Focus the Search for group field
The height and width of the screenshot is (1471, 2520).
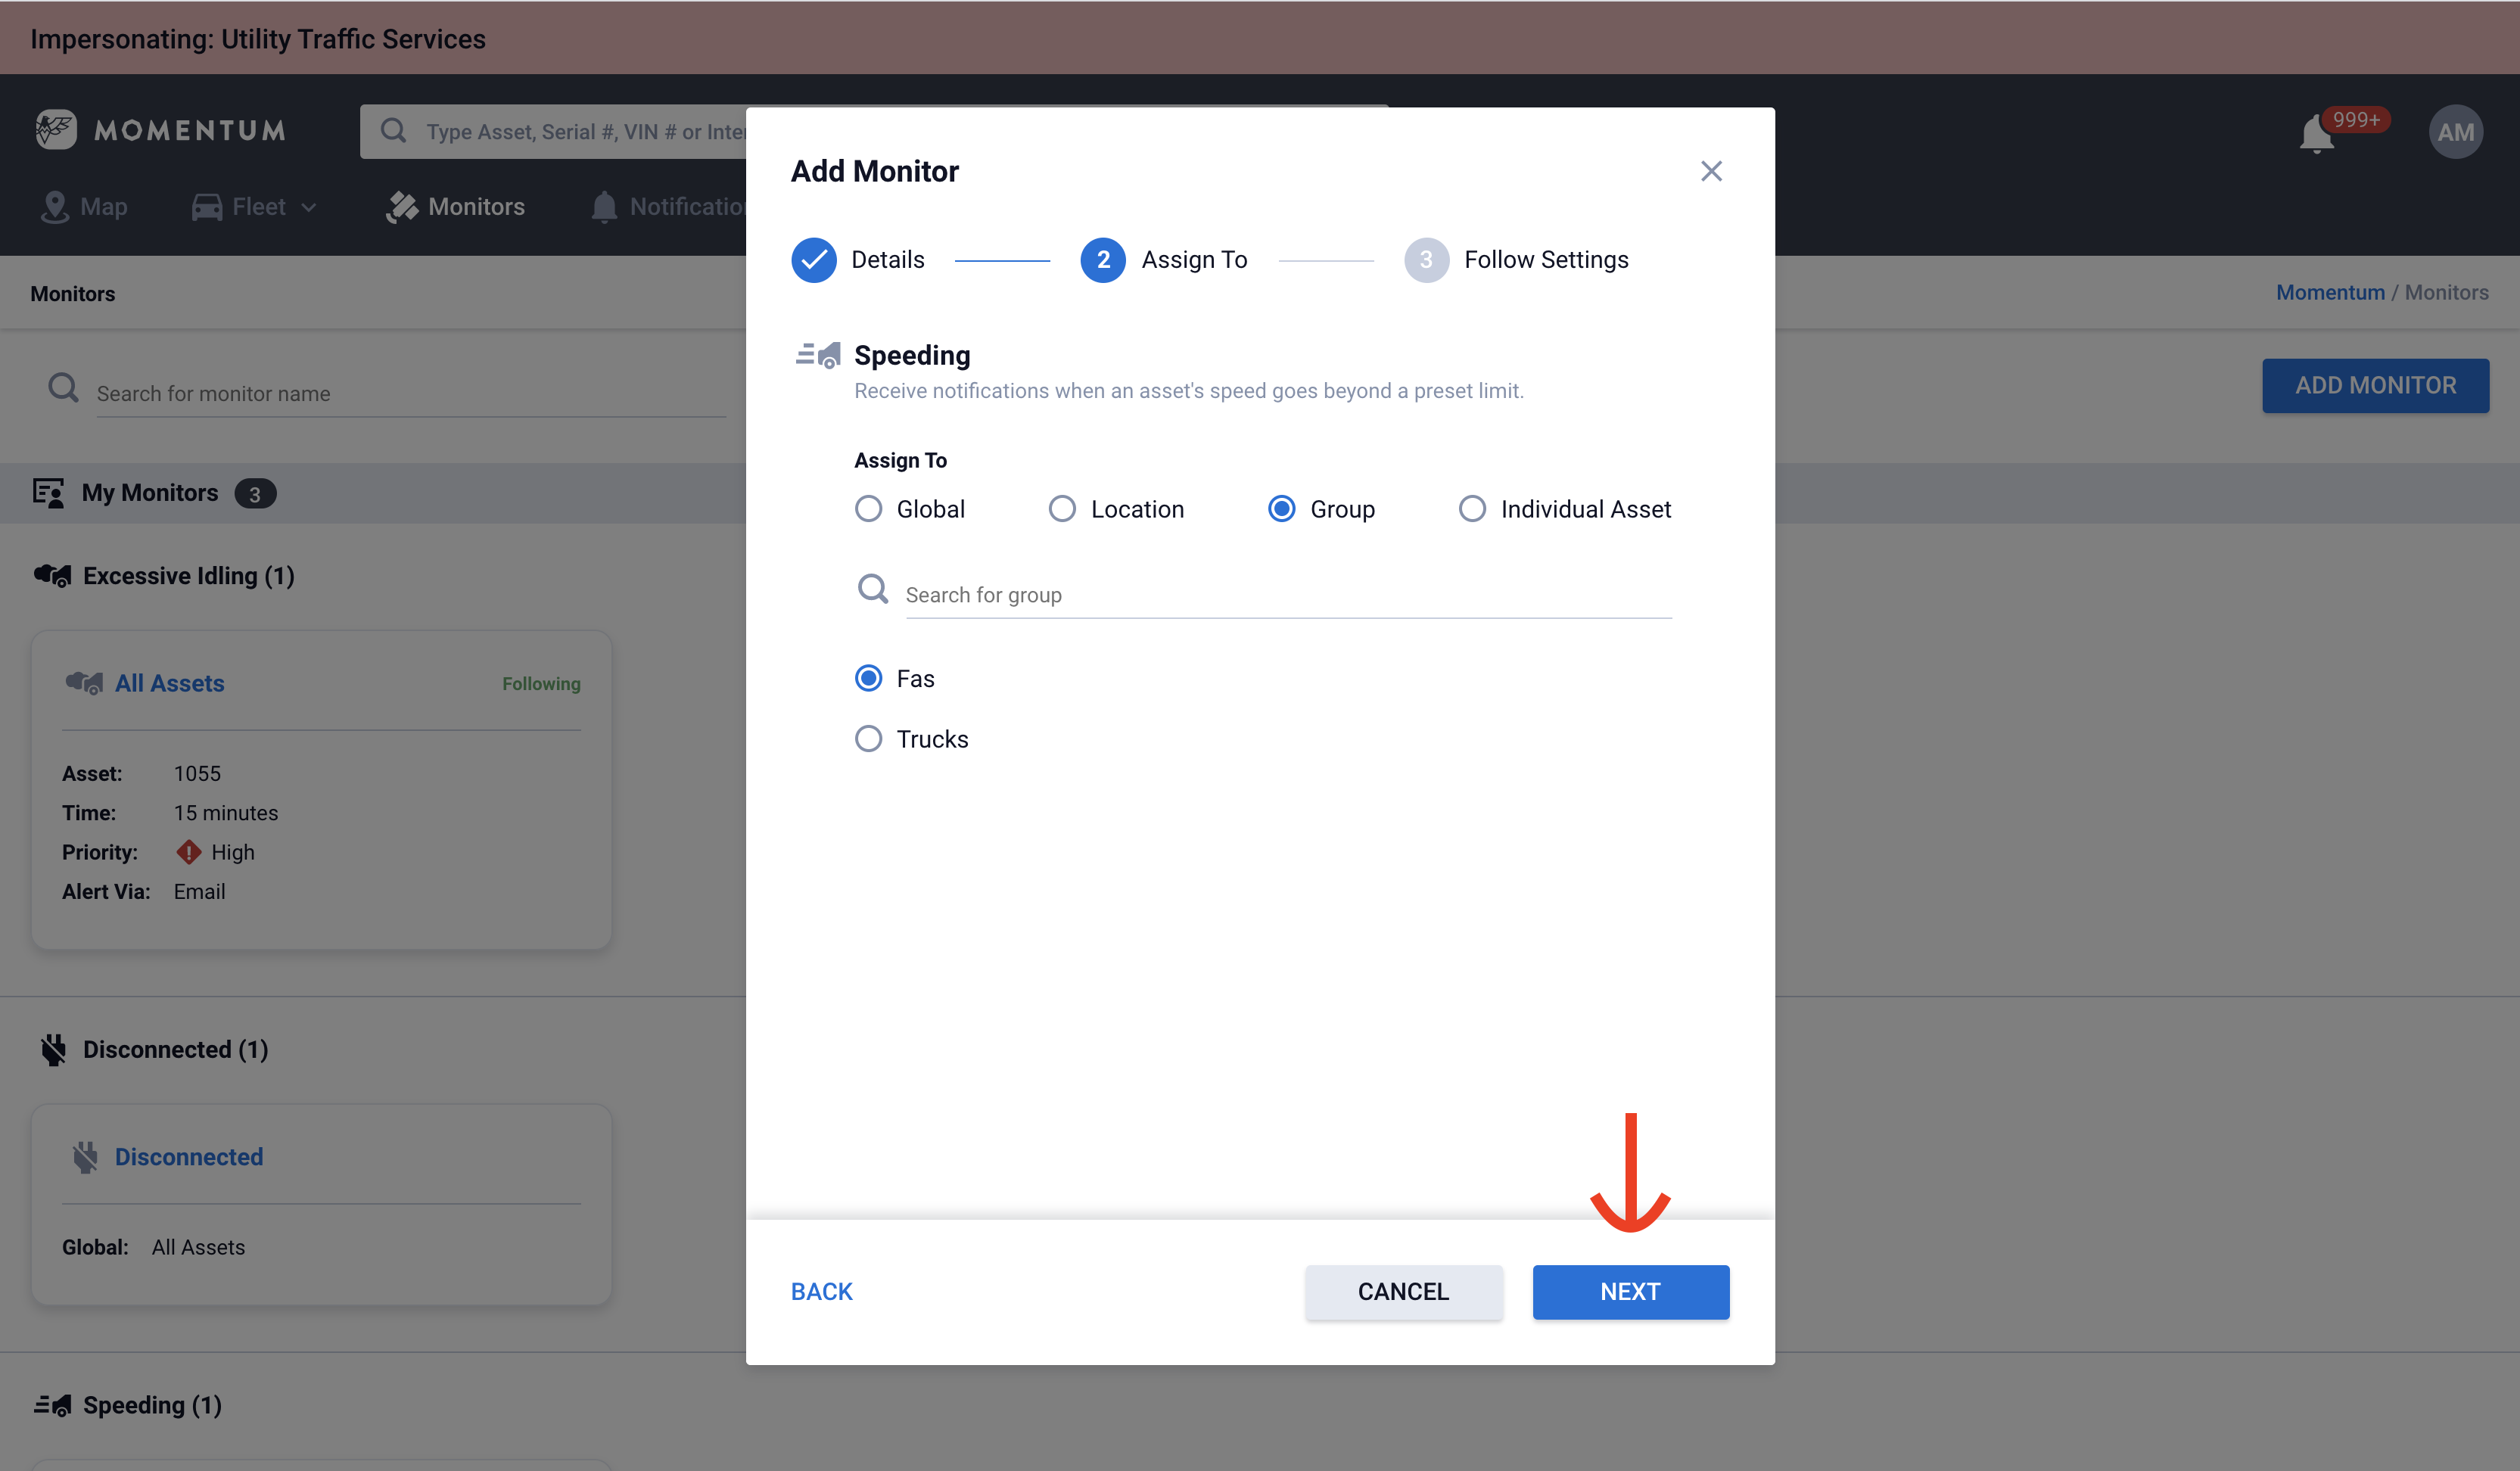coord(1287,595)
